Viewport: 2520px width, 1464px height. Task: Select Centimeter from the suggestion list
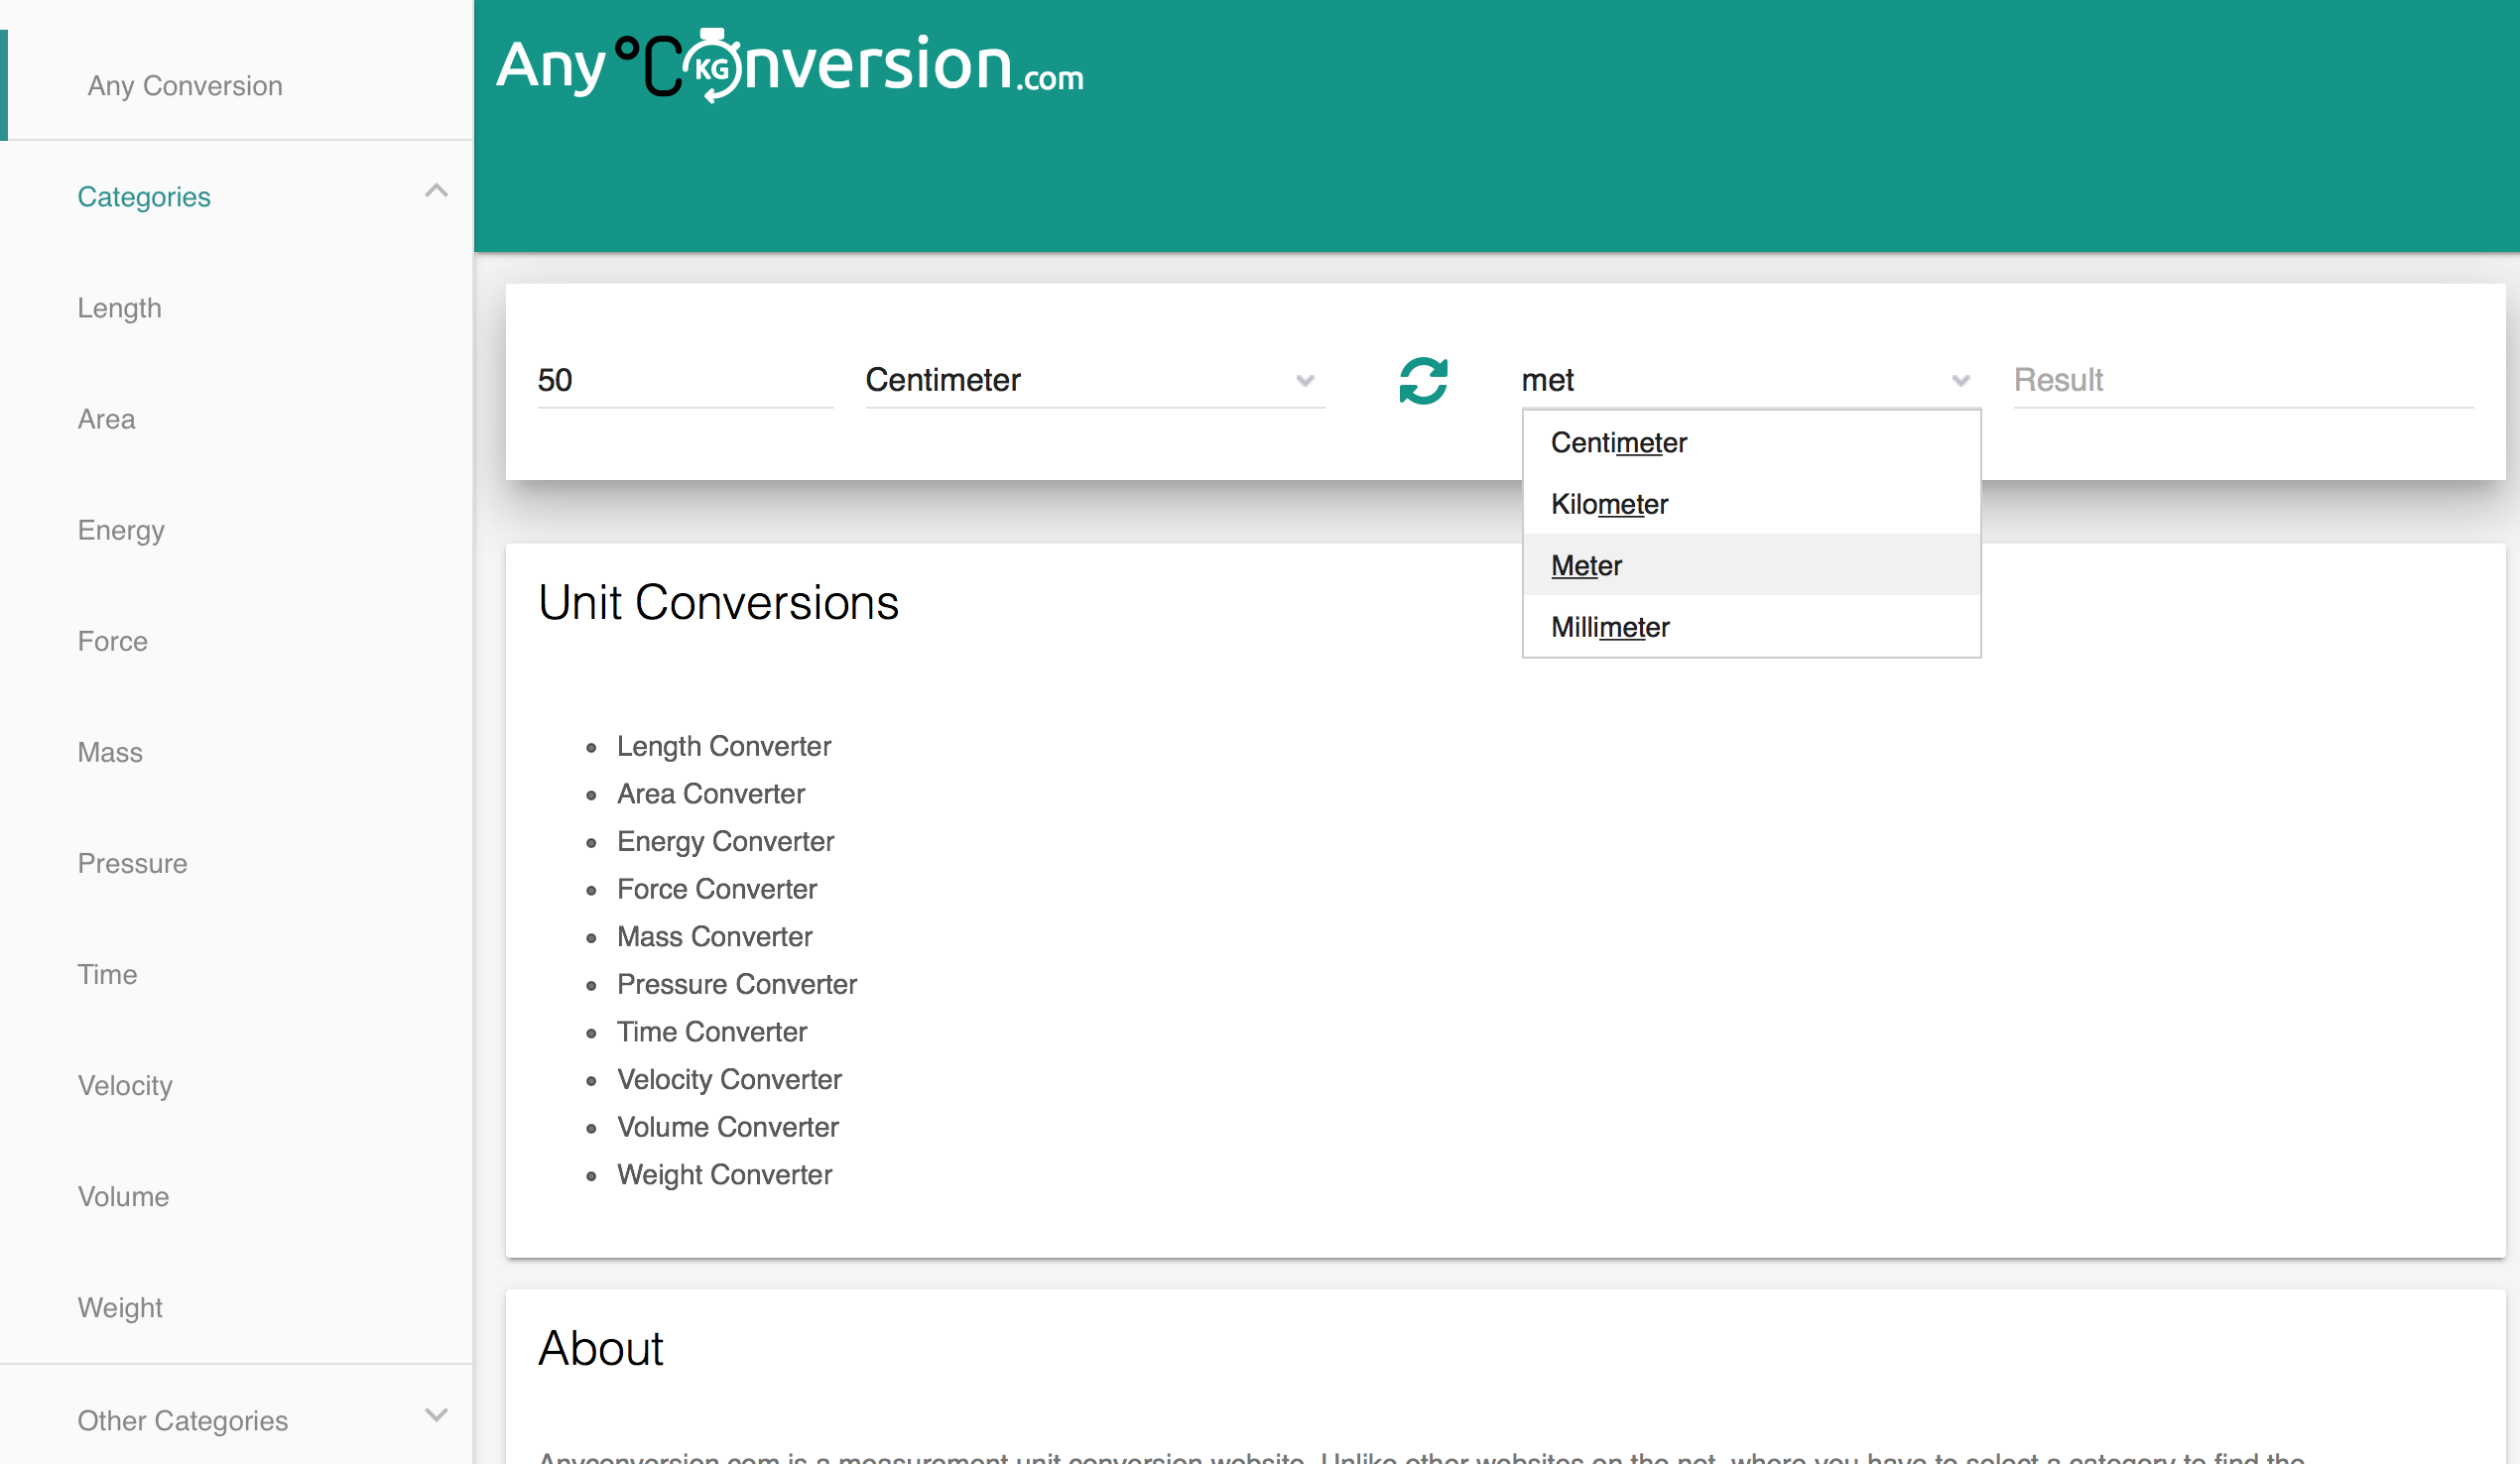click(x=1751, y=442)
